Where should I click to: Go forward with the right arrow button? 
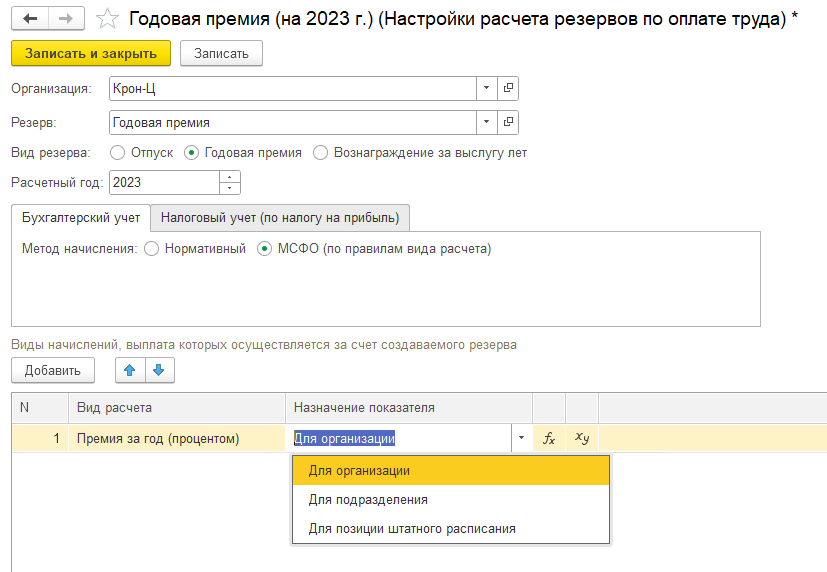click(66, 19)
